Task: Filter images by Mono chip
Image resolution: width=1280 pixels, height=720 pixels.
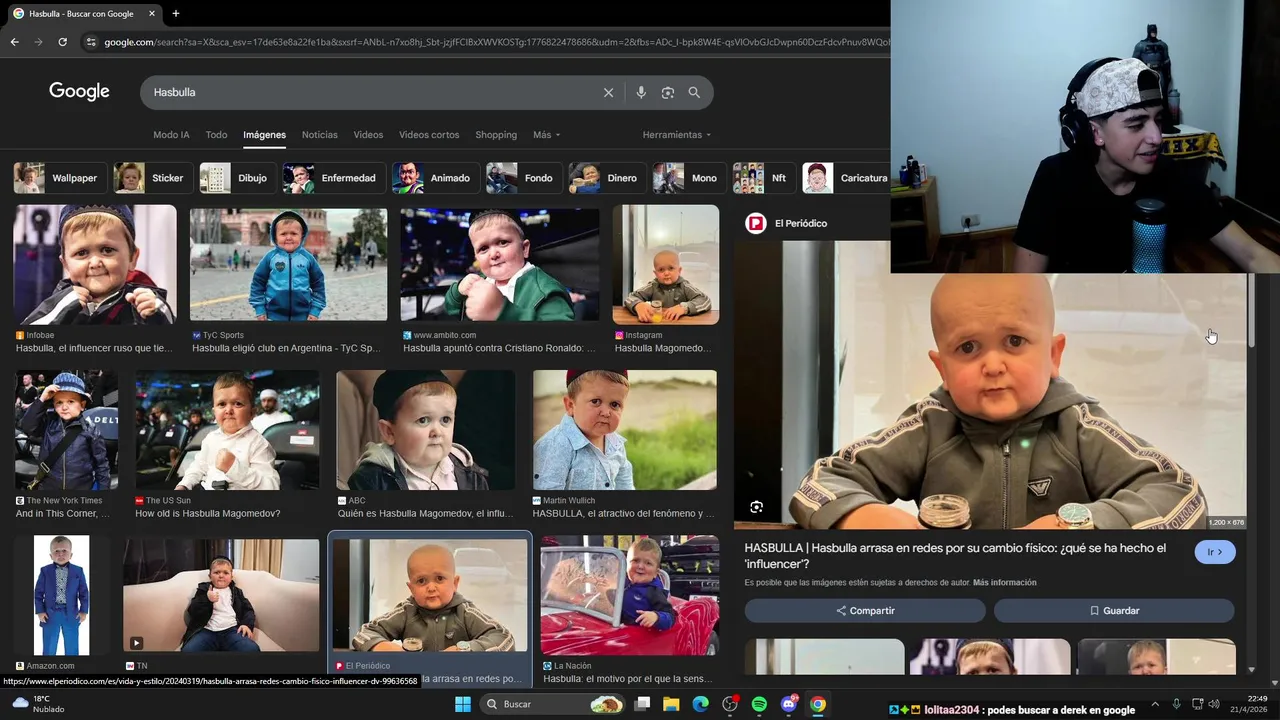Action: pyautogui.click(x=688, y=178)
